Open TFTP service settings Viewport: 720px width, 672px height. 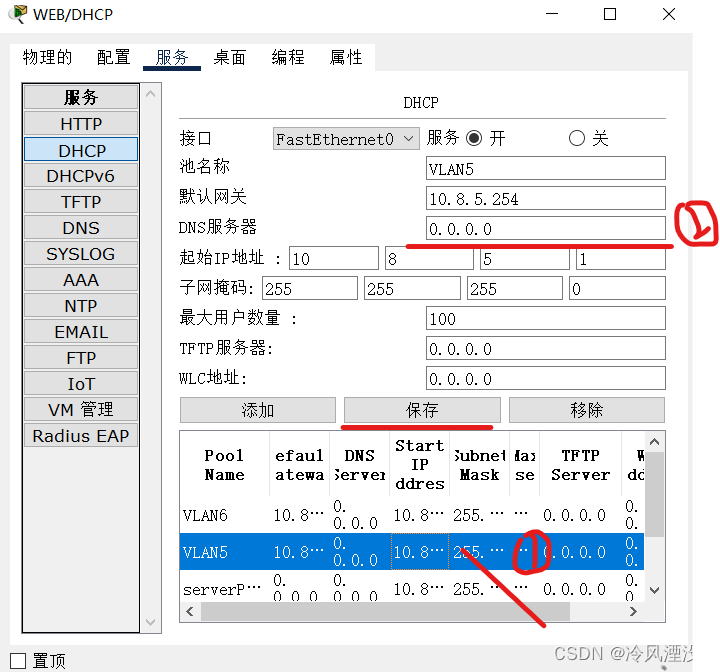81,202
